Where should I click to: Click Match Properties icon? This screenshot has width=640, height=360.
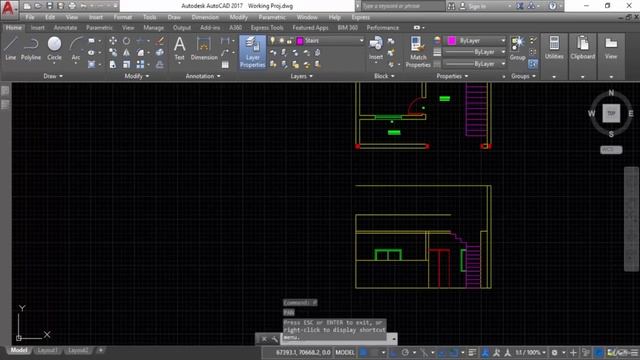click(x=418, y=52)
